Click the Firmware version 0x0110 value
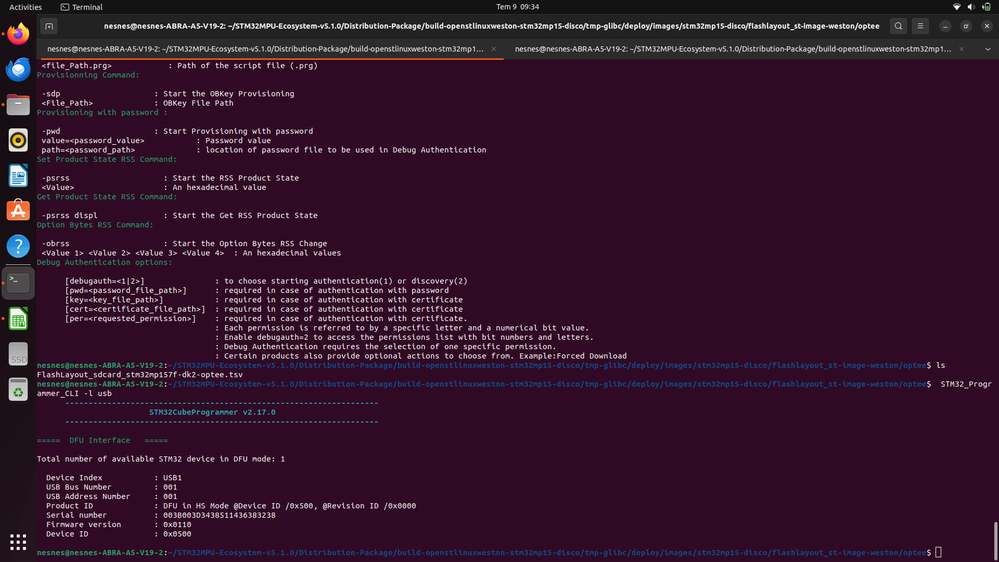This screenshot has width=999, height=562. click(177, 524)
